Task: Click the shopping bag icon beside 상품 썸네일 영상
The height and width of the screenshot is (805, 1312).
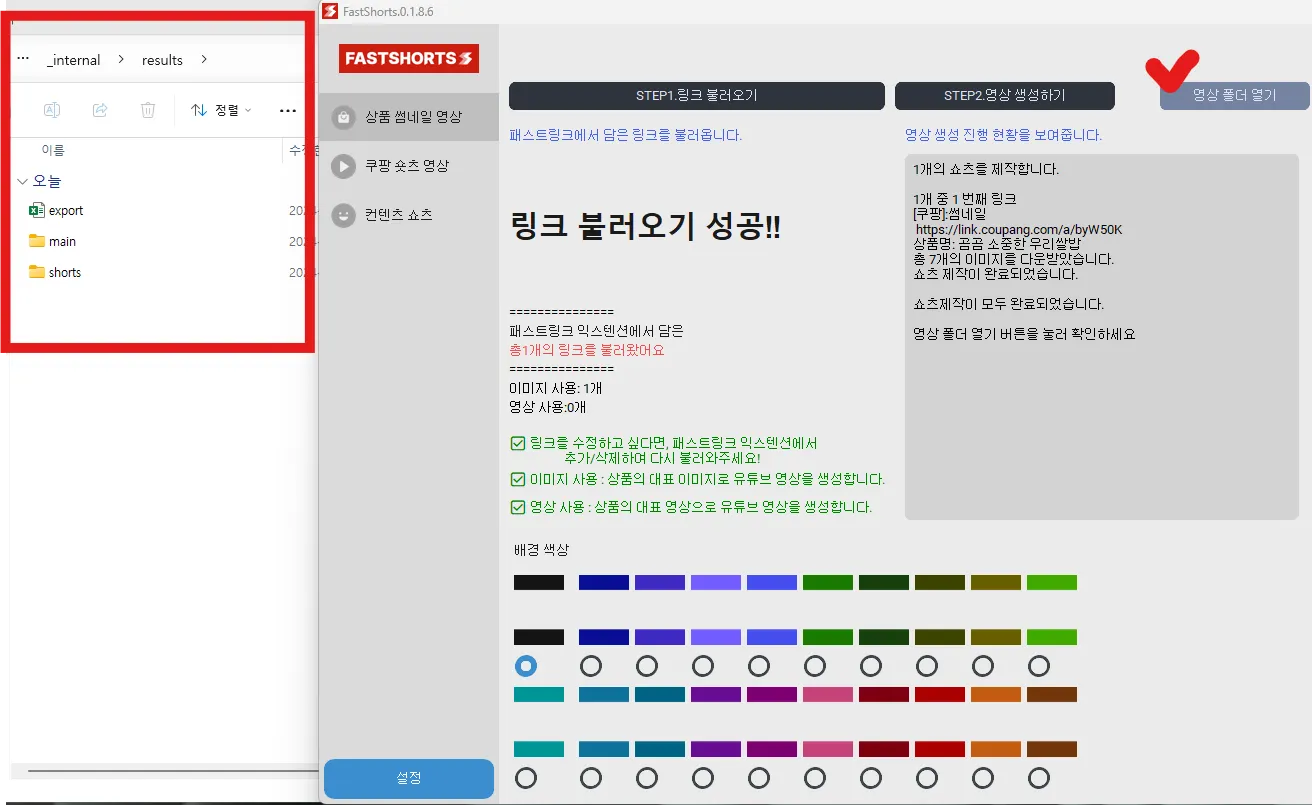Action: tap(344, 117)
